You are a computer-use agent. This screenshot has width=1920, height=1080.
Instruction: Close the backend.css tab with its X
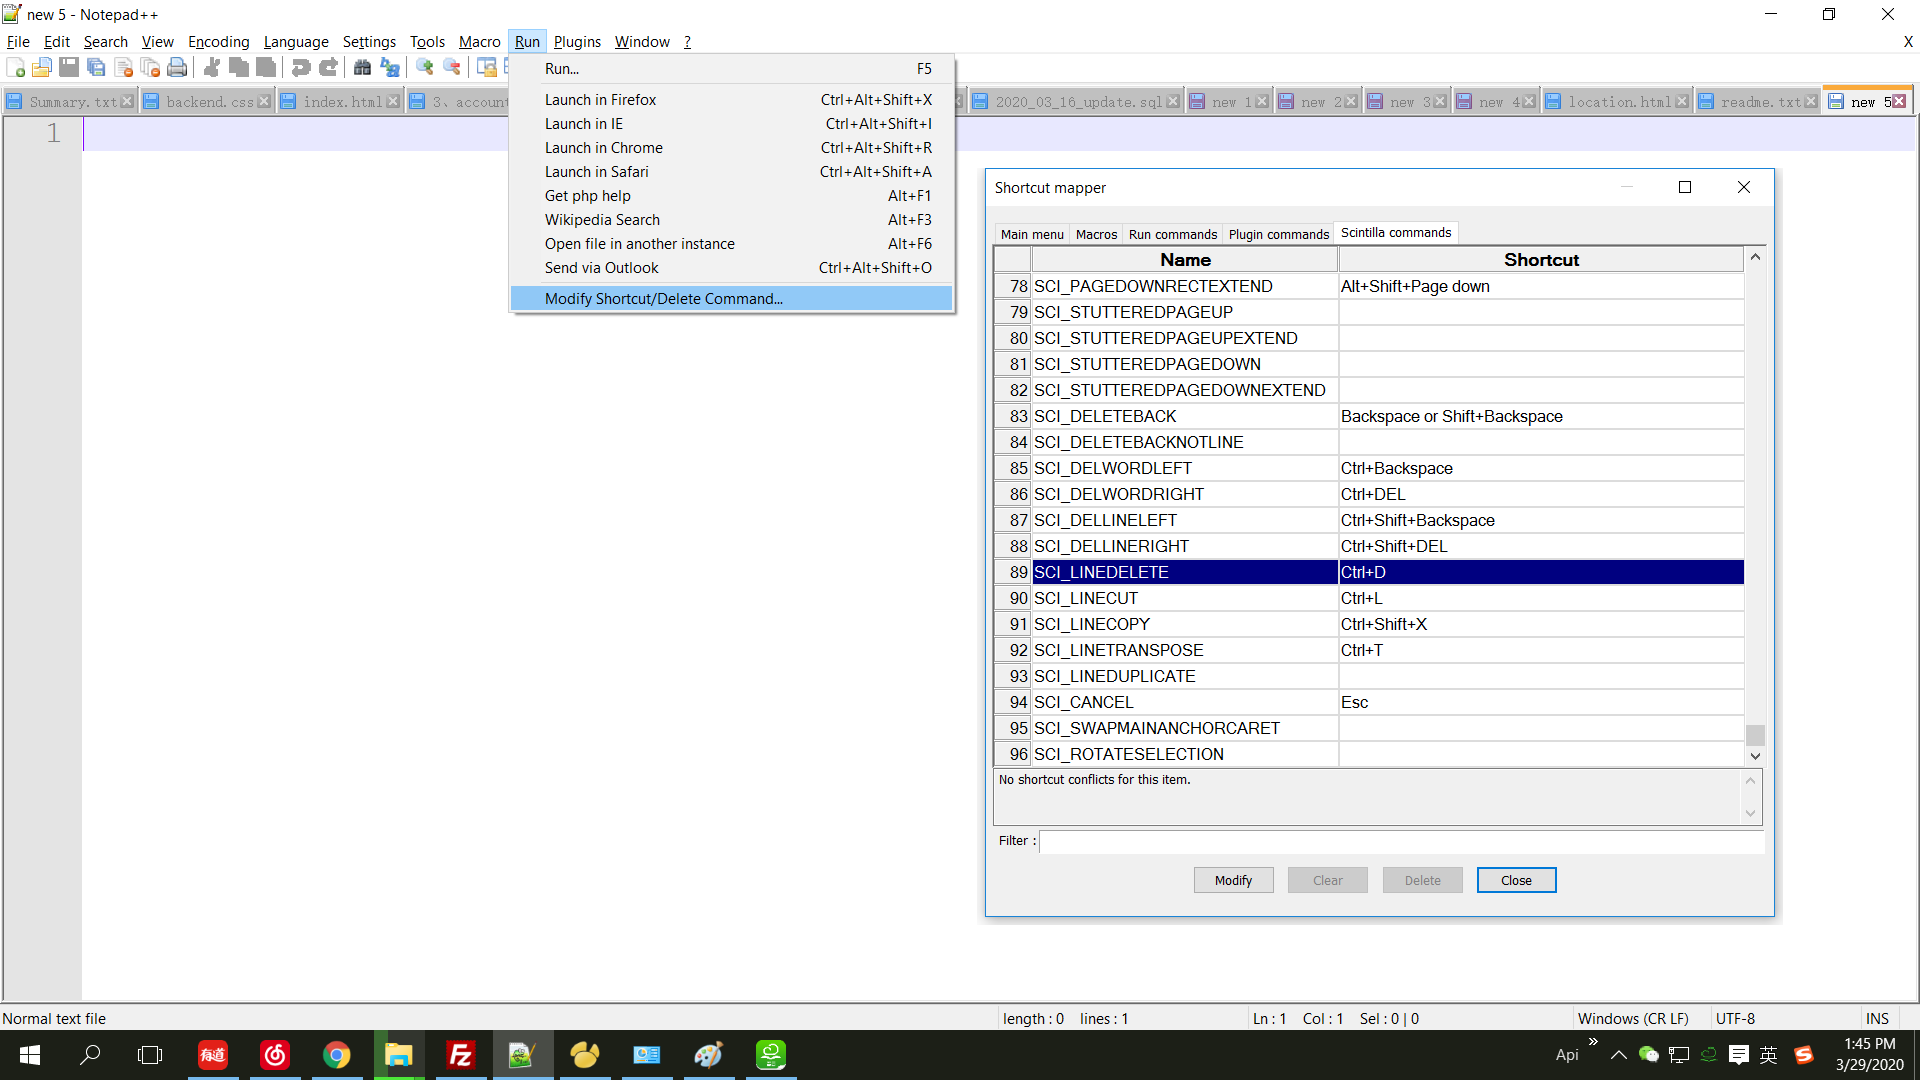click(264, 102)
